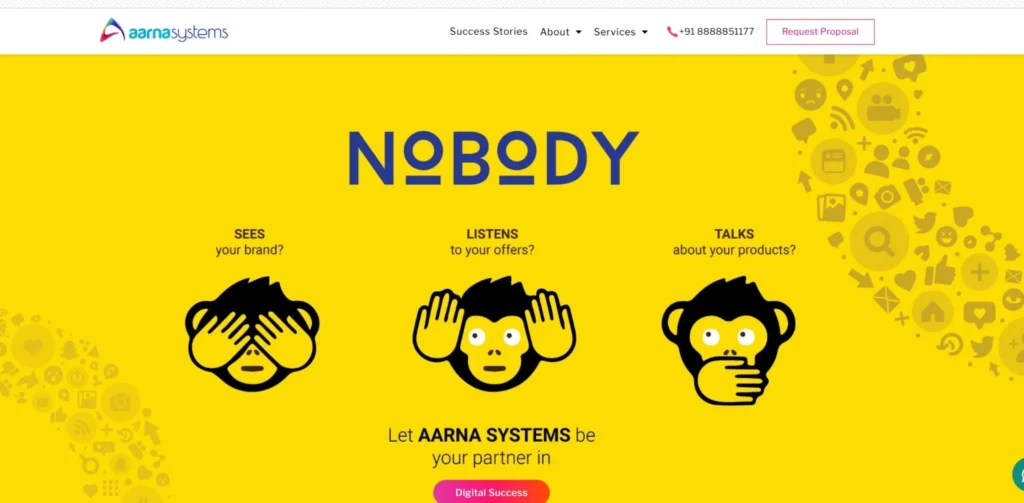Click the speak-no-evil monkey icon
The height and width of the screenshot is (503, 1024).
tap(728, 340)
